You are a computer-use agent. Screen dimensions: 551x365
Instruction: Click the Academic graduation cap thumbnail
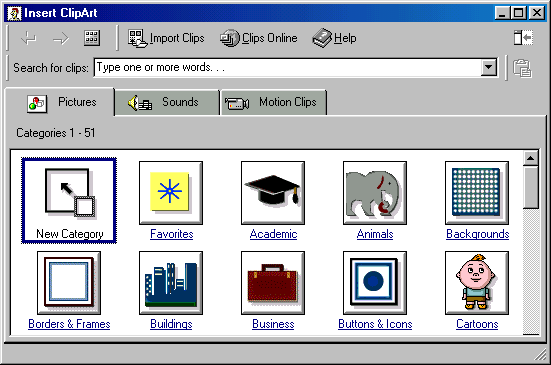(273, 193)
